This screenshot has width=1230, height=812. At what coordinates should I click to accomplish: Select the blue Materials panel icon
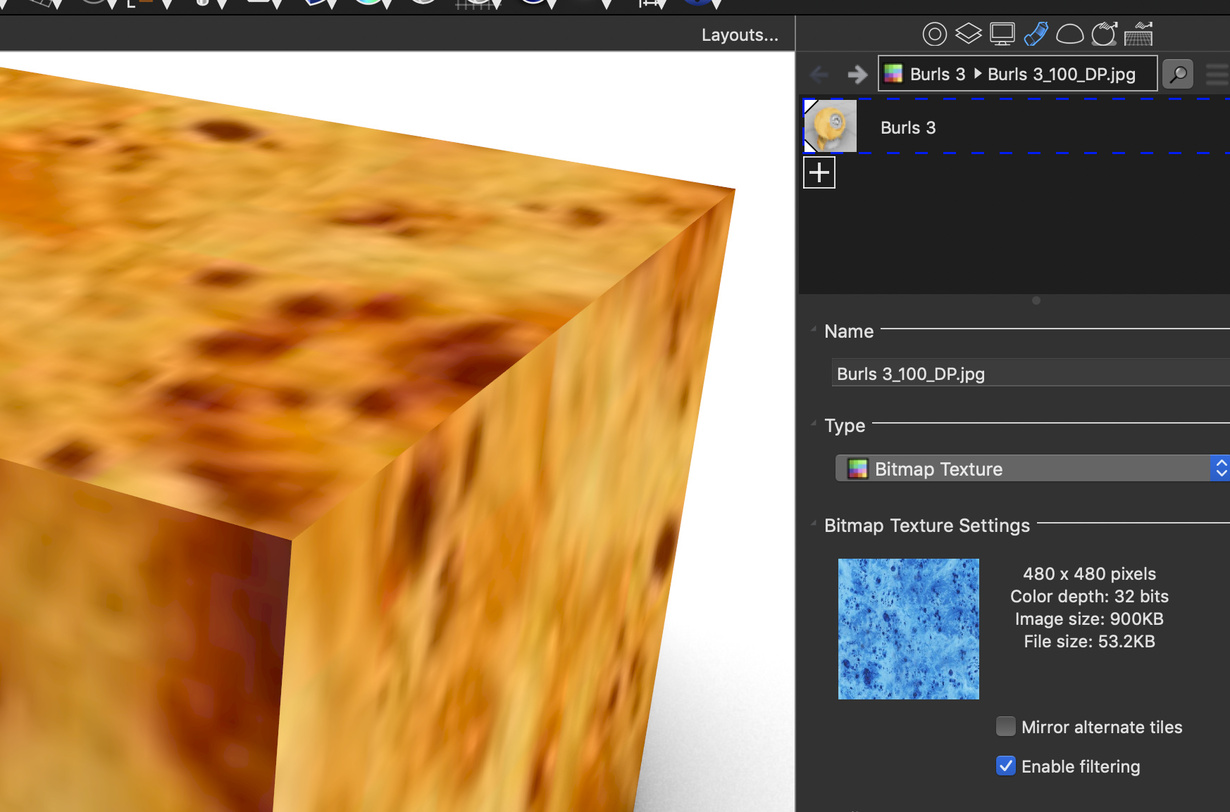1036,34
